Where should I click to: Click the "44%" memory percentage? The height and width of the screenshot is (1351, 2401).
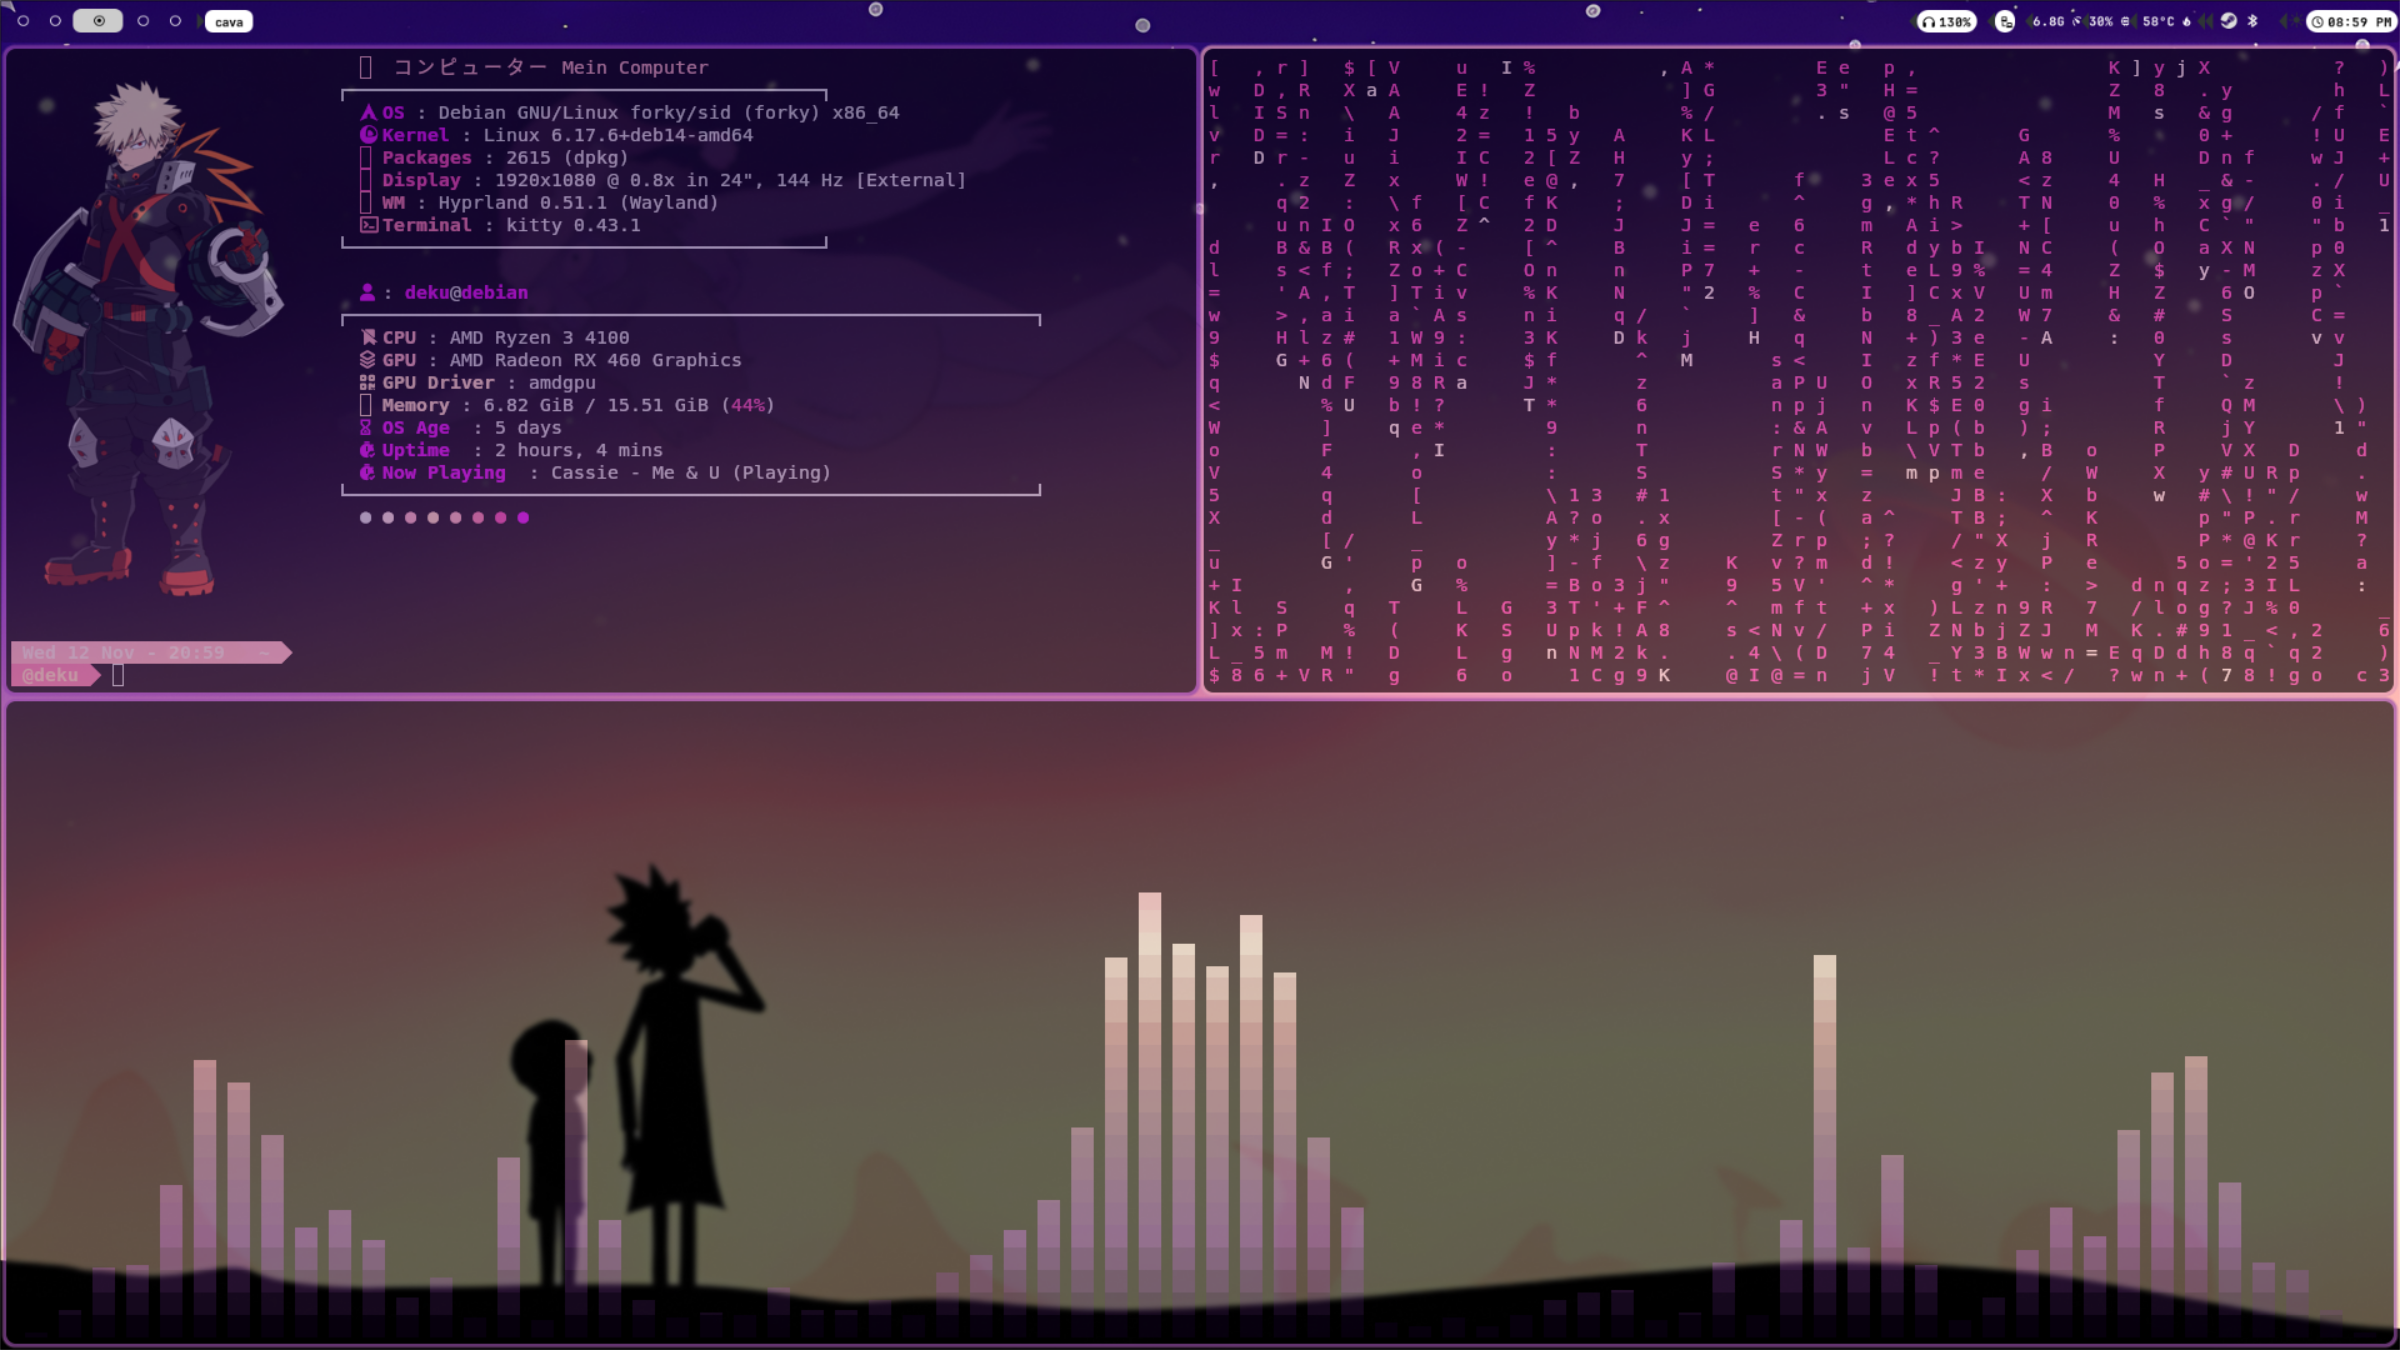click(x=748, y=405)
